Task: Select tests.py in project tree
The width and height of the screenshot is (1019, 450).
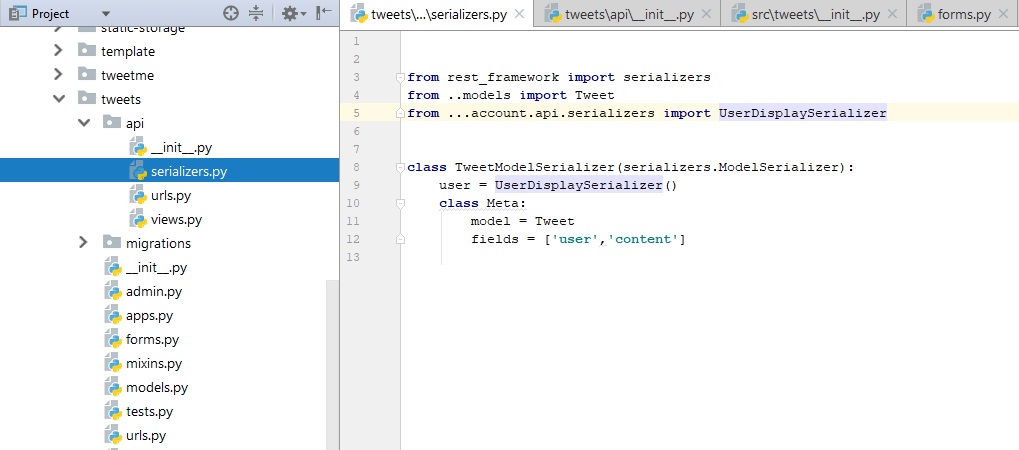Action: (149, 412)
